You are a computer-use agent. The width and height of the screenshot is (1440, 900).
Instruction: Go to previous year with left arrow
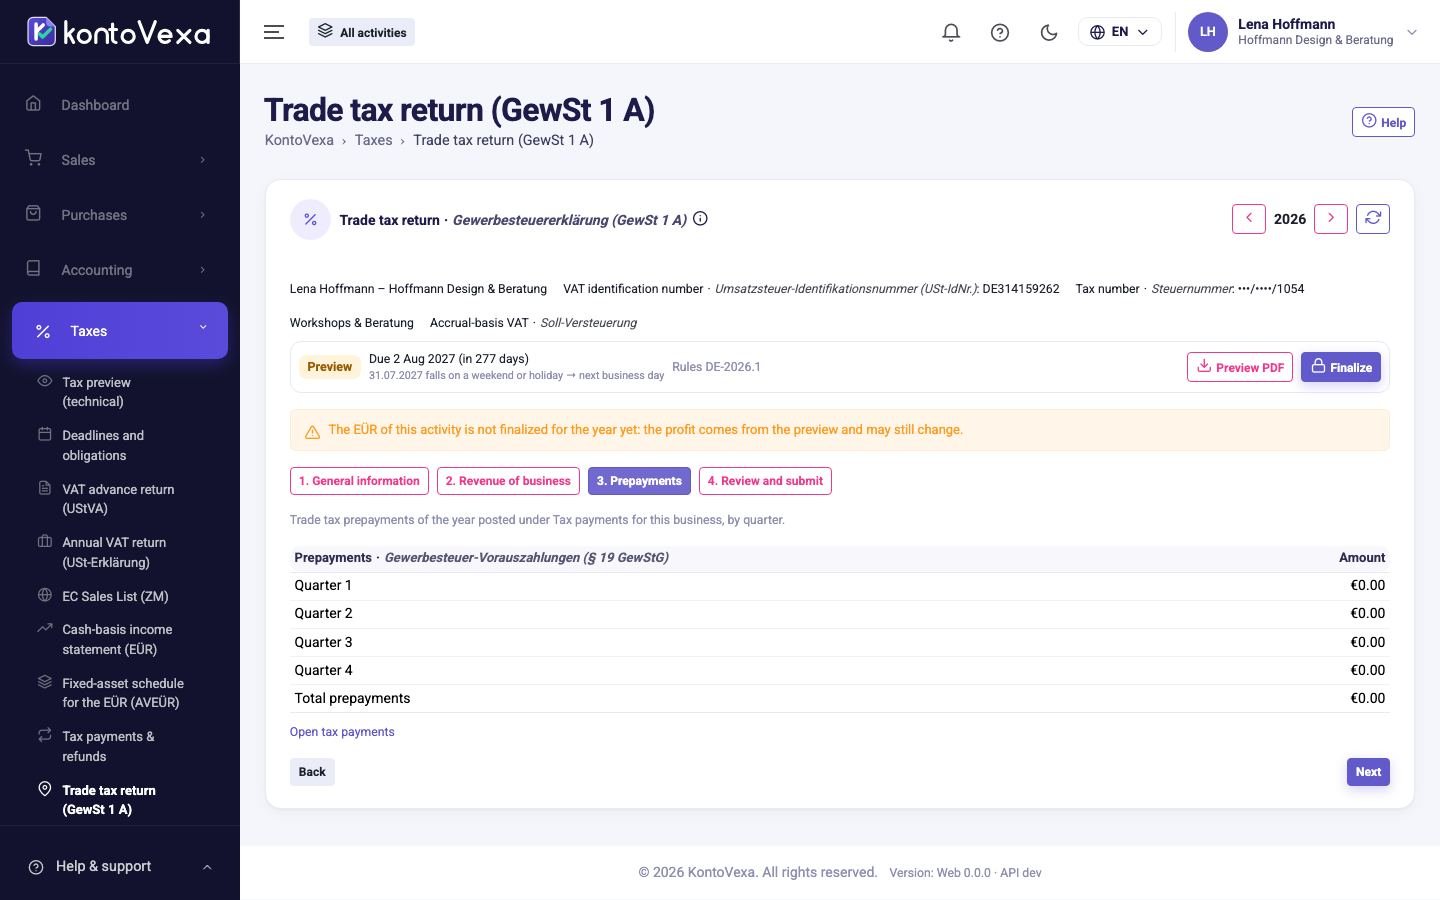(1249, 219)
